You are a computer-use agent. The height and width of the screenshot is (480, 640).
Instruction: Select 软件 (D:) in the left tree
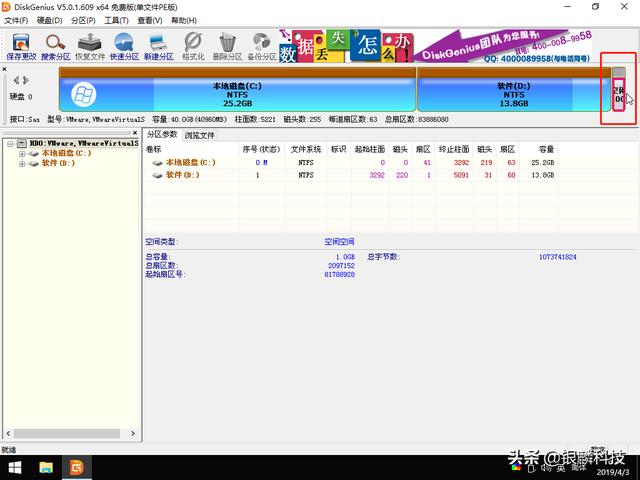tap(58, 163)
